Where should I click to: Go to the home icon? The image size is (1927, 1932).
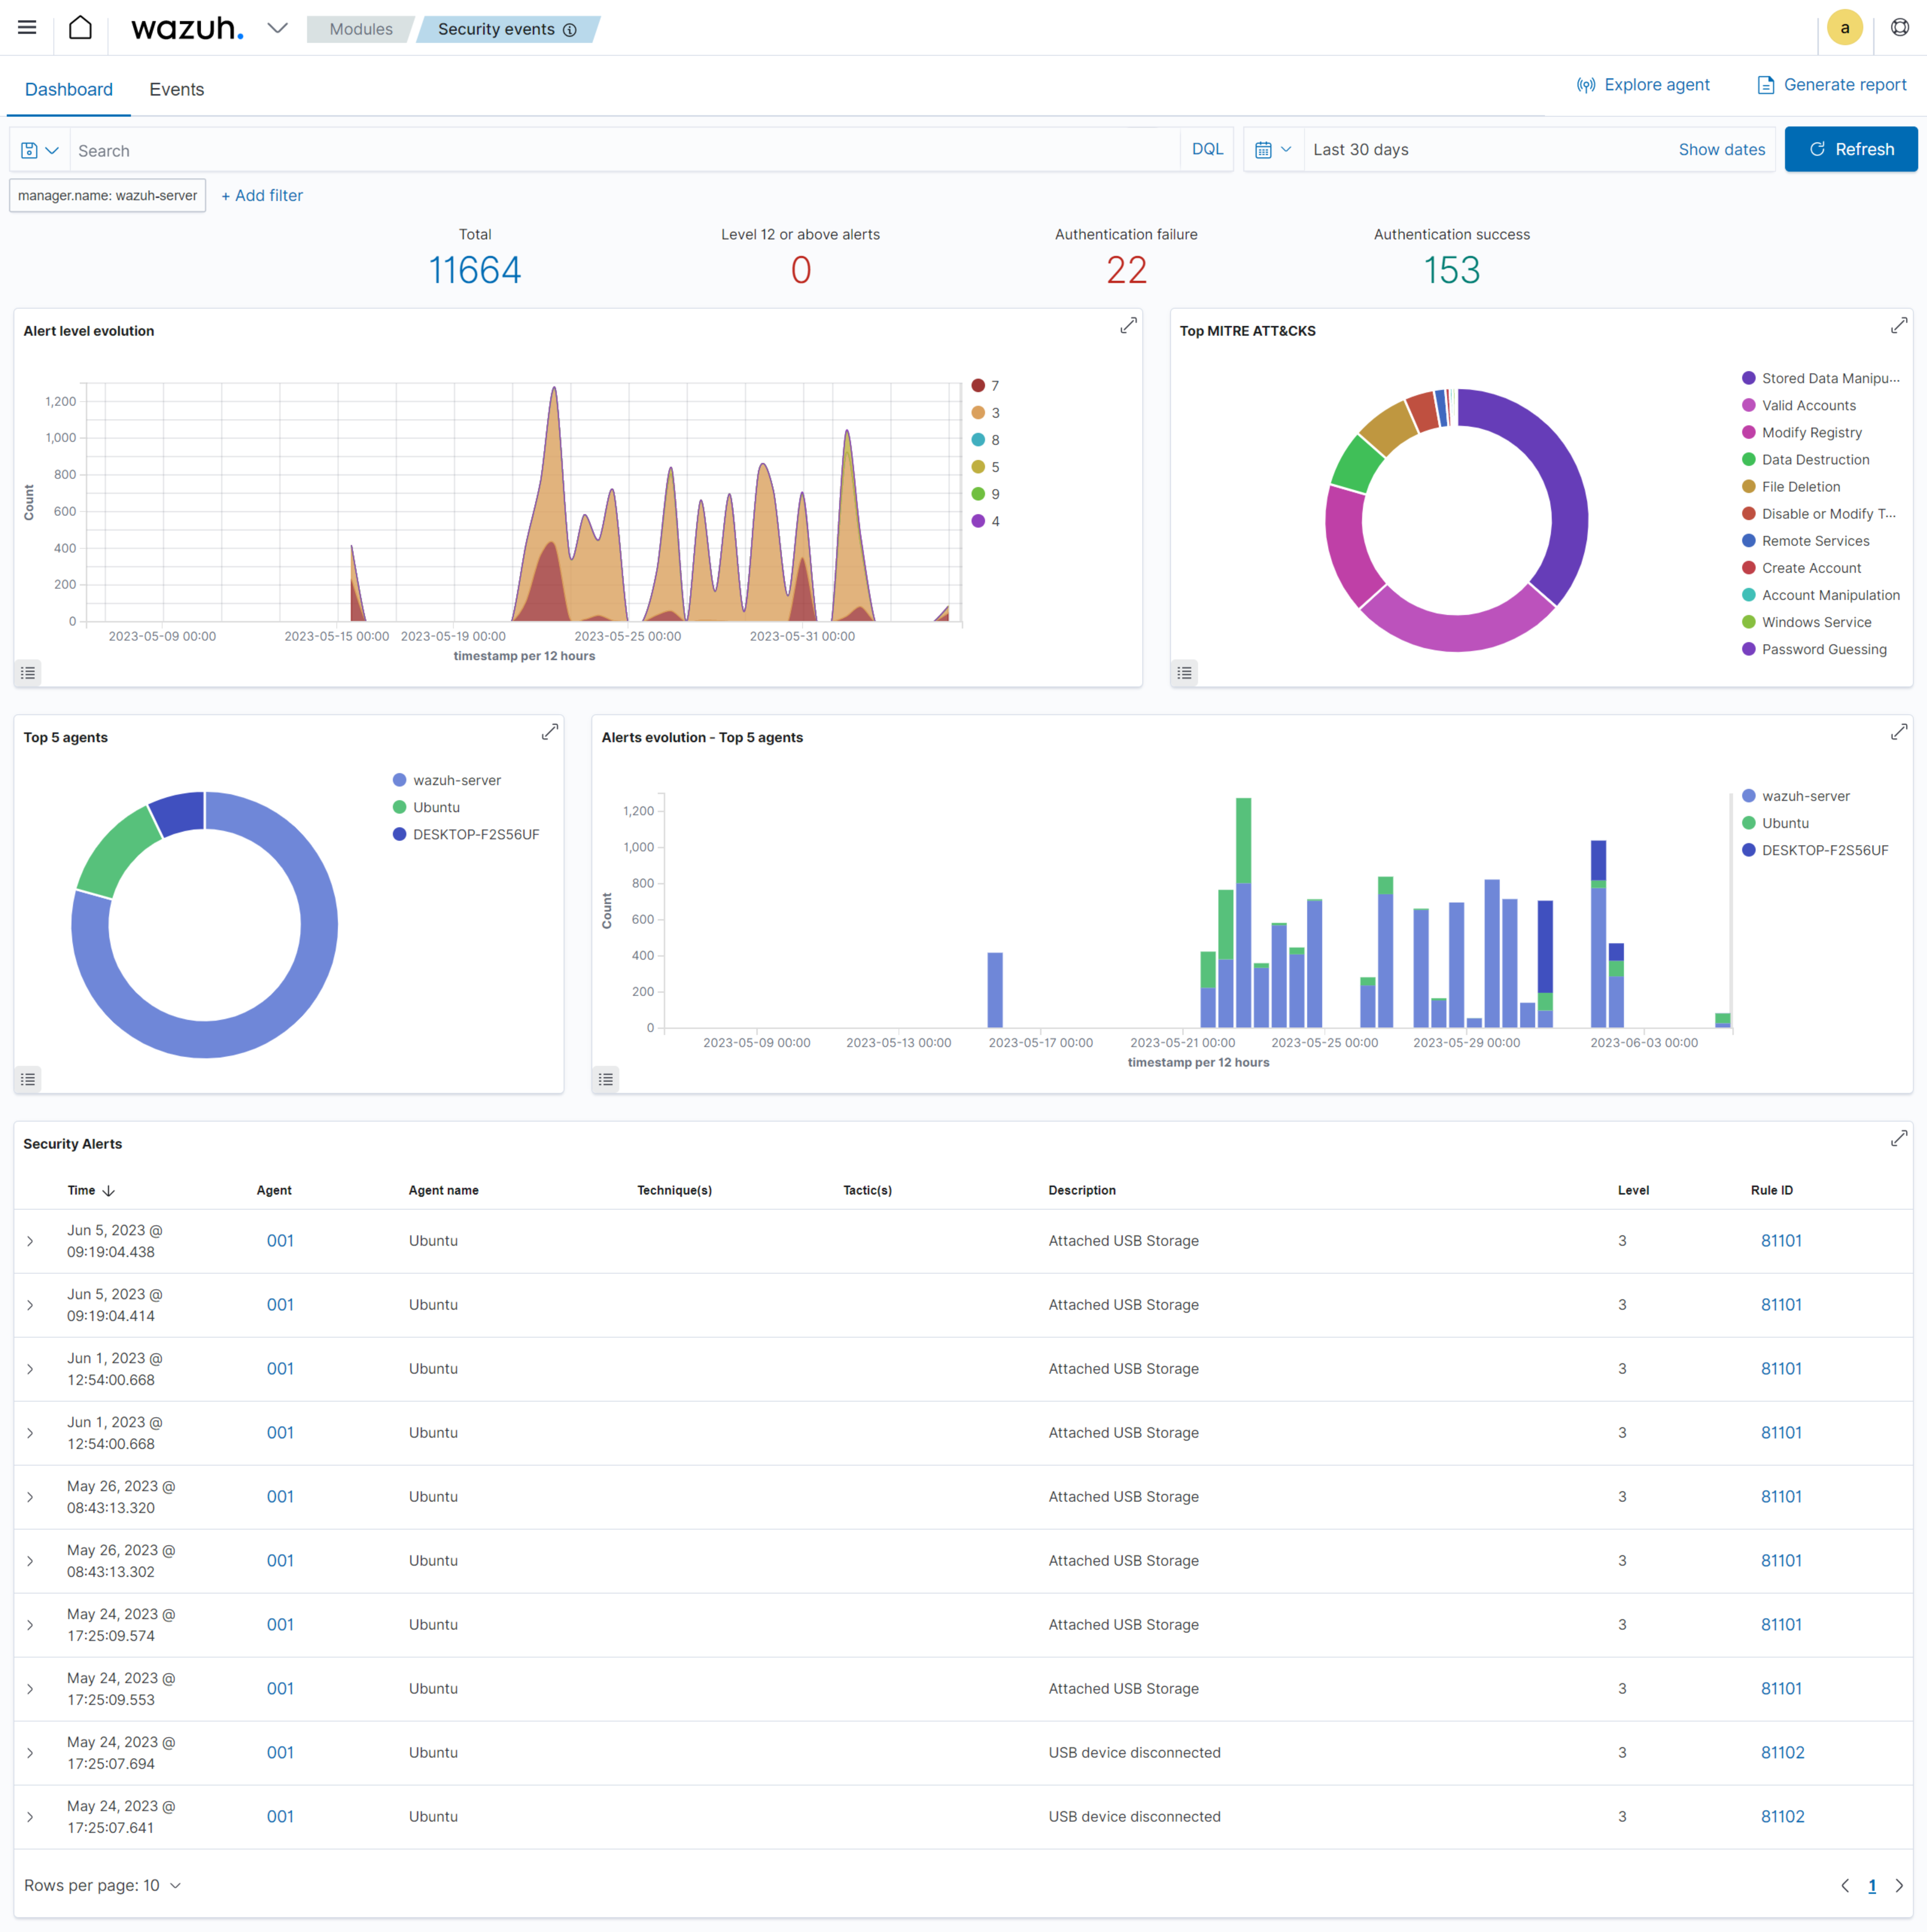point(80,28)
